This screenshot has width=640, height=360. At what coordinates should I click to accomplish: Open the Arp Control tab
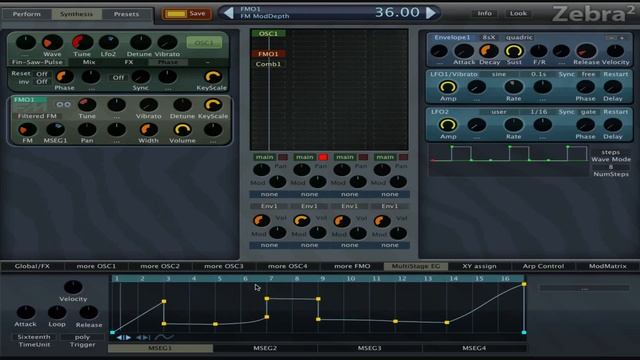point(543,266)
